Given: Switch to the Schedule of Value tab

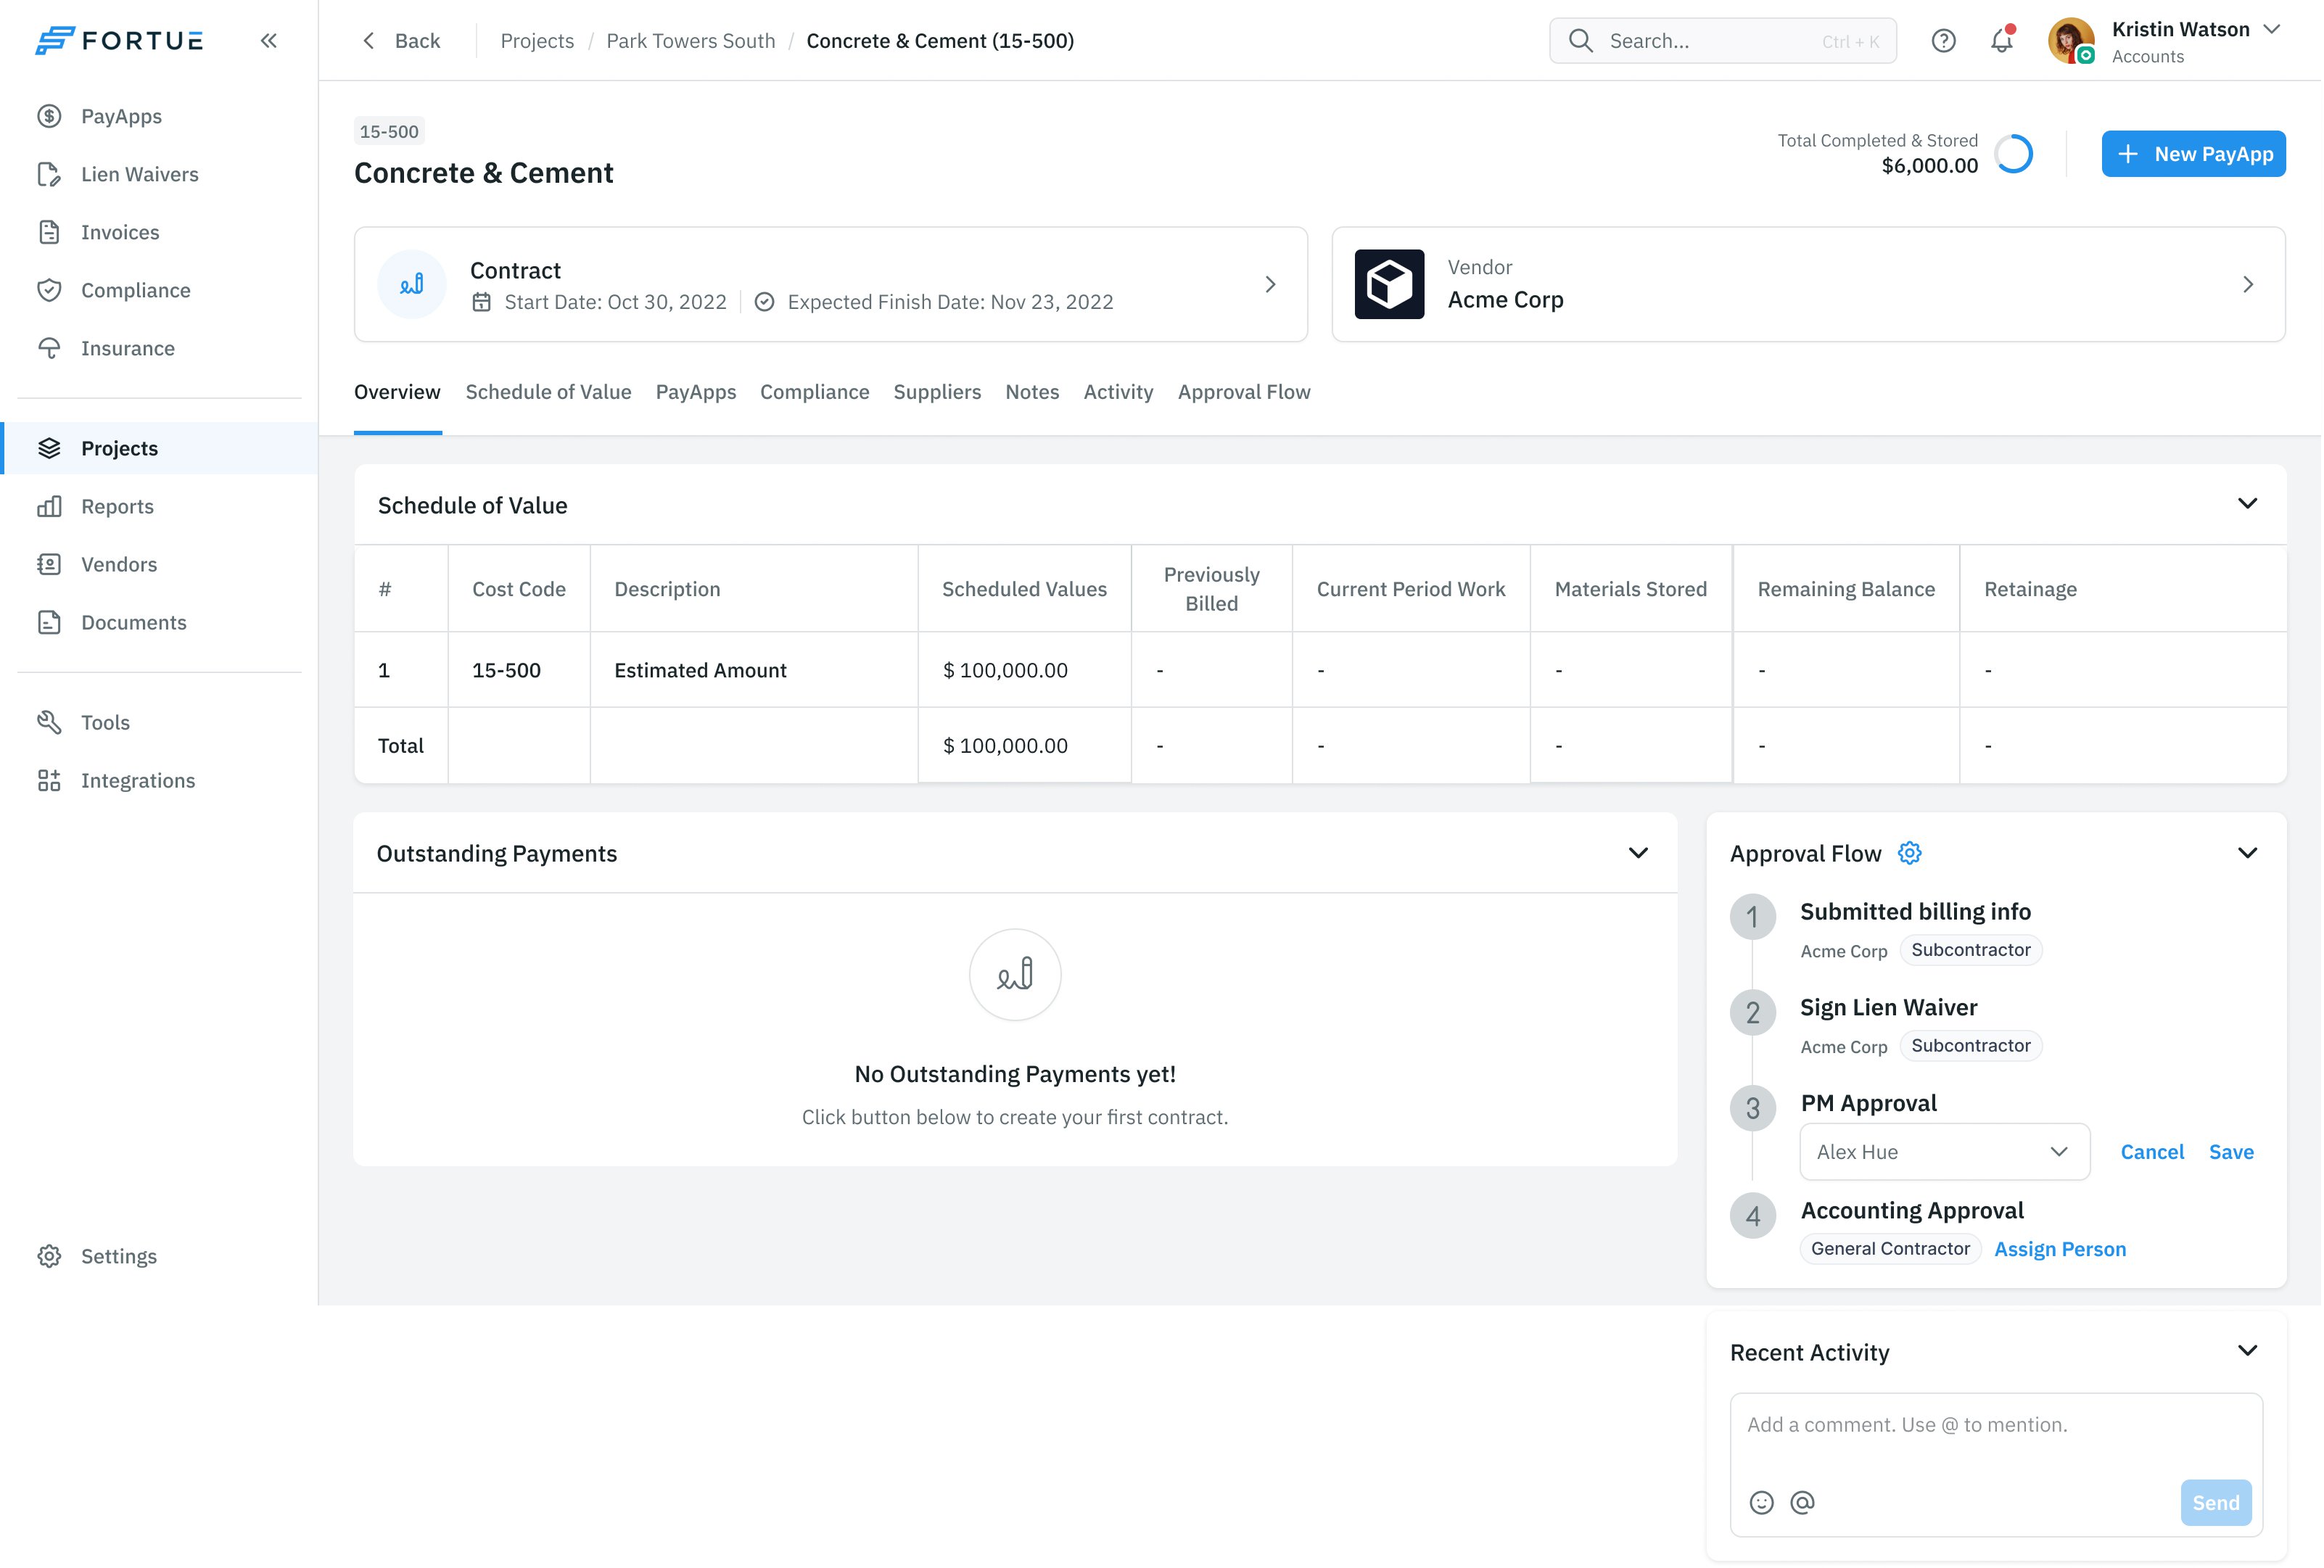Looking at the screenshot, I should [549, 392].
